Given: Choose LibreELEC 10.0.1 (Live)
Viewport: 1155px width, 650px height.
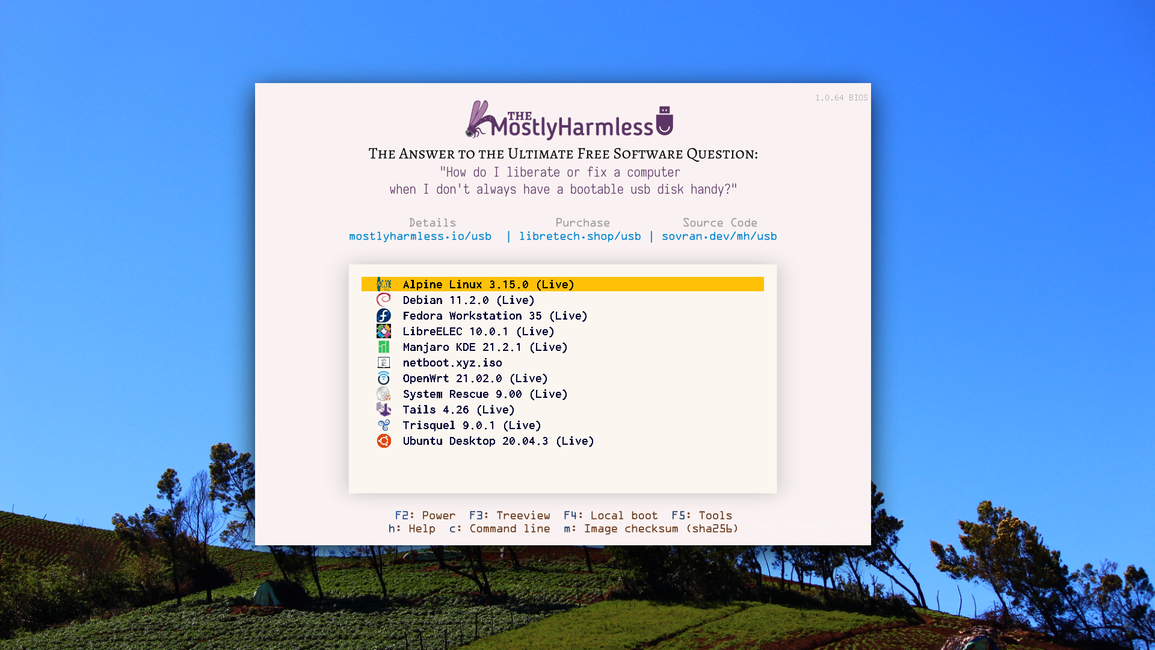Looking at the screenshot, I should (x=563, y=332).
